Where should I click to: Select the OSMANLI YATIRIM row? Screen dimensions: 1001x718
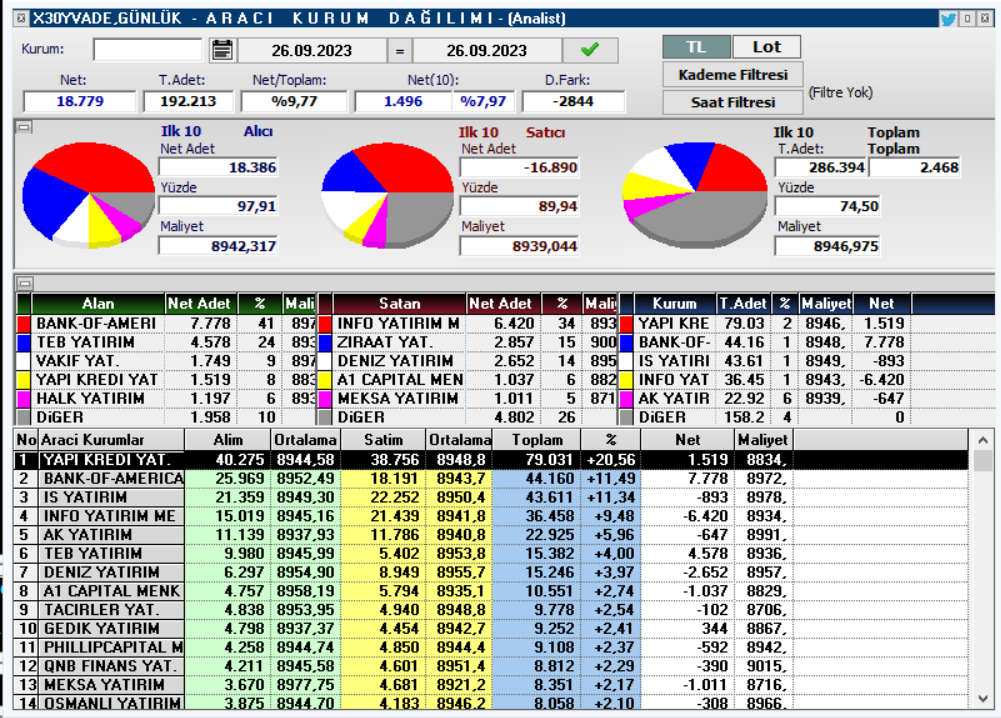(x=490, y=703)
